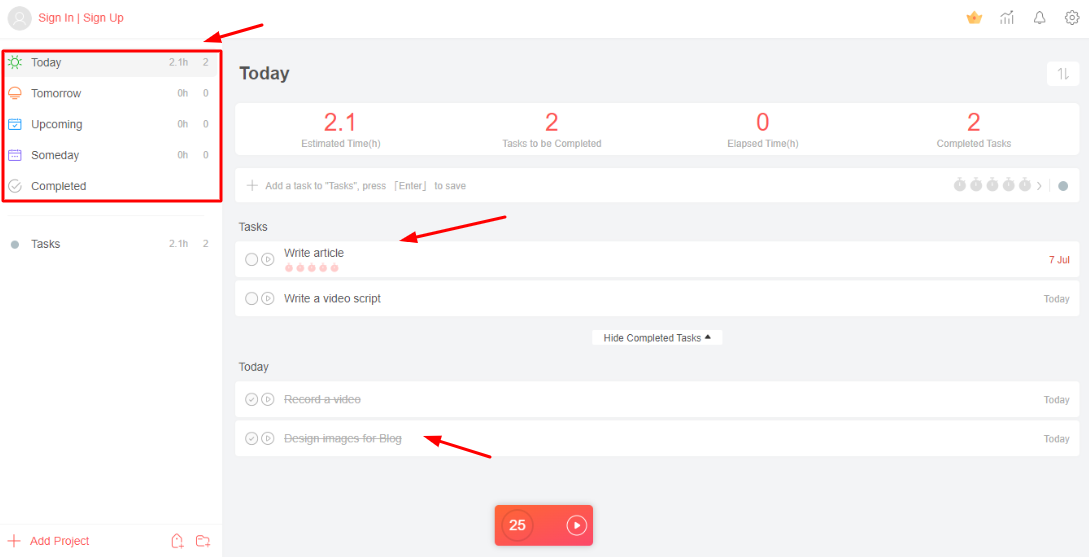
Task: Expand pomodoro estimate chevron in add-task bar
Action: click(x=1038, y=185)
